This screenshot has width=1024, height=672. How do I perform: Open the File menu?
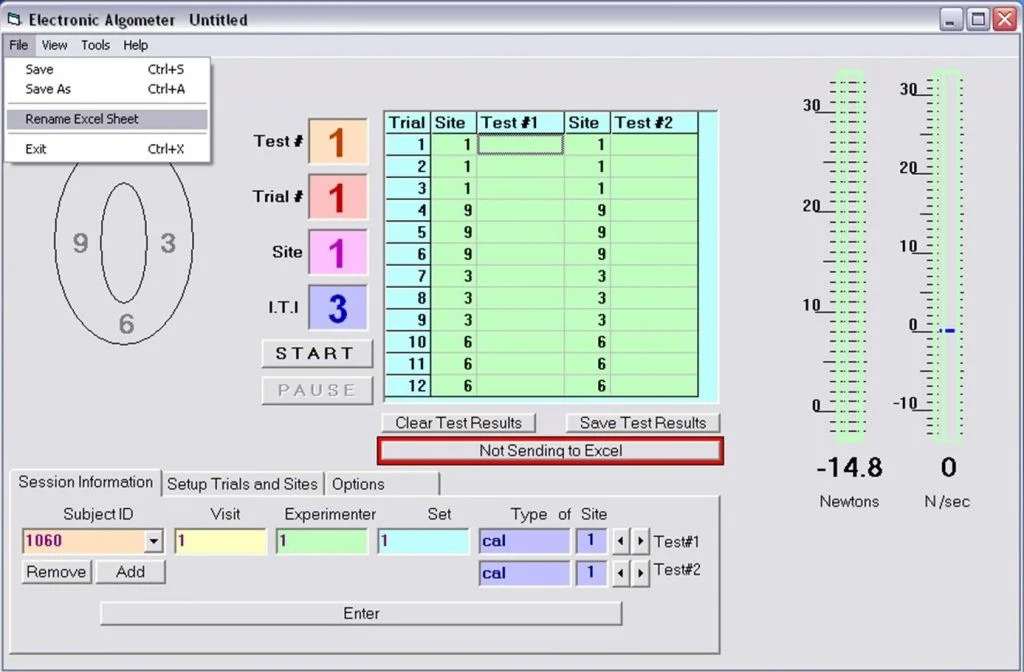tap(18, 45)
